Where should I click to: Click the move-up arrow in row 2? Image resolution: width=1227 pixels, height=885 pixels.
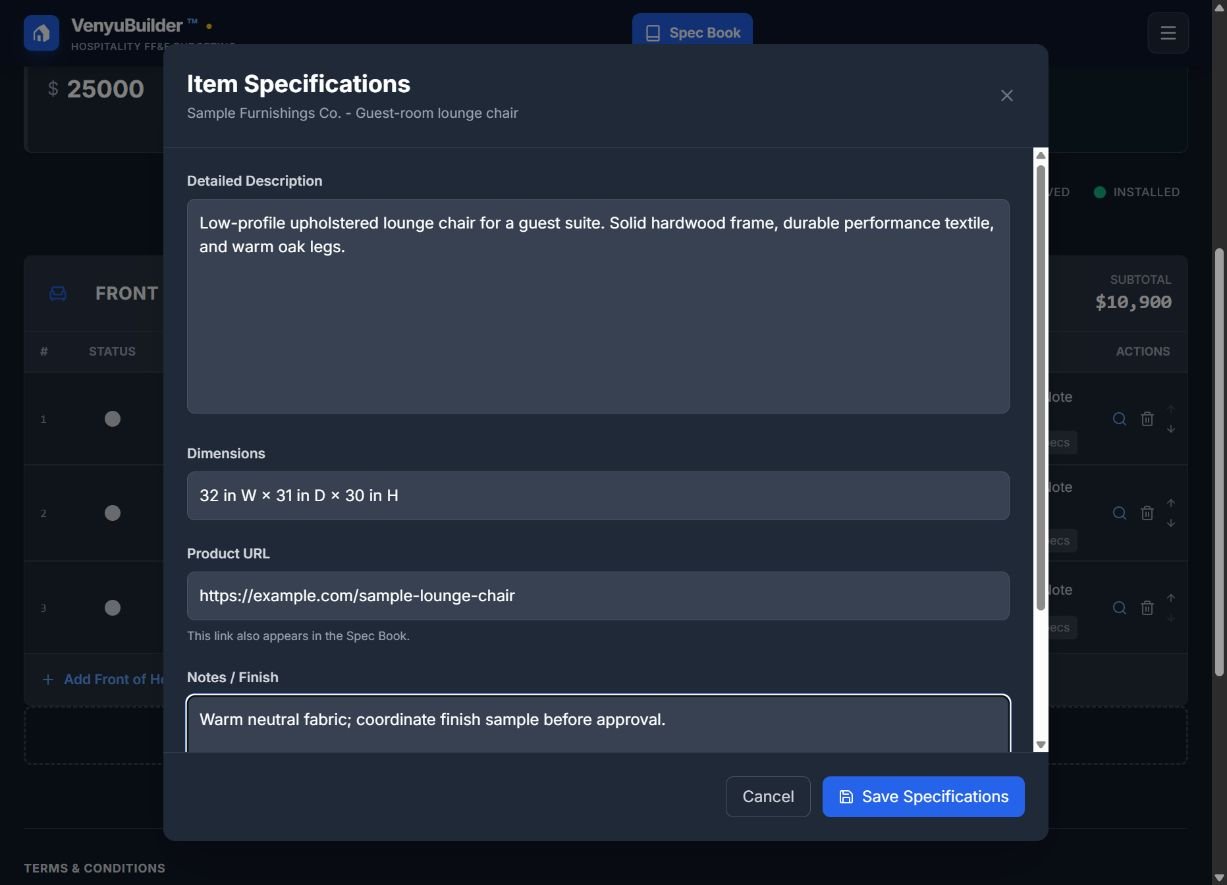(1171, 503)
